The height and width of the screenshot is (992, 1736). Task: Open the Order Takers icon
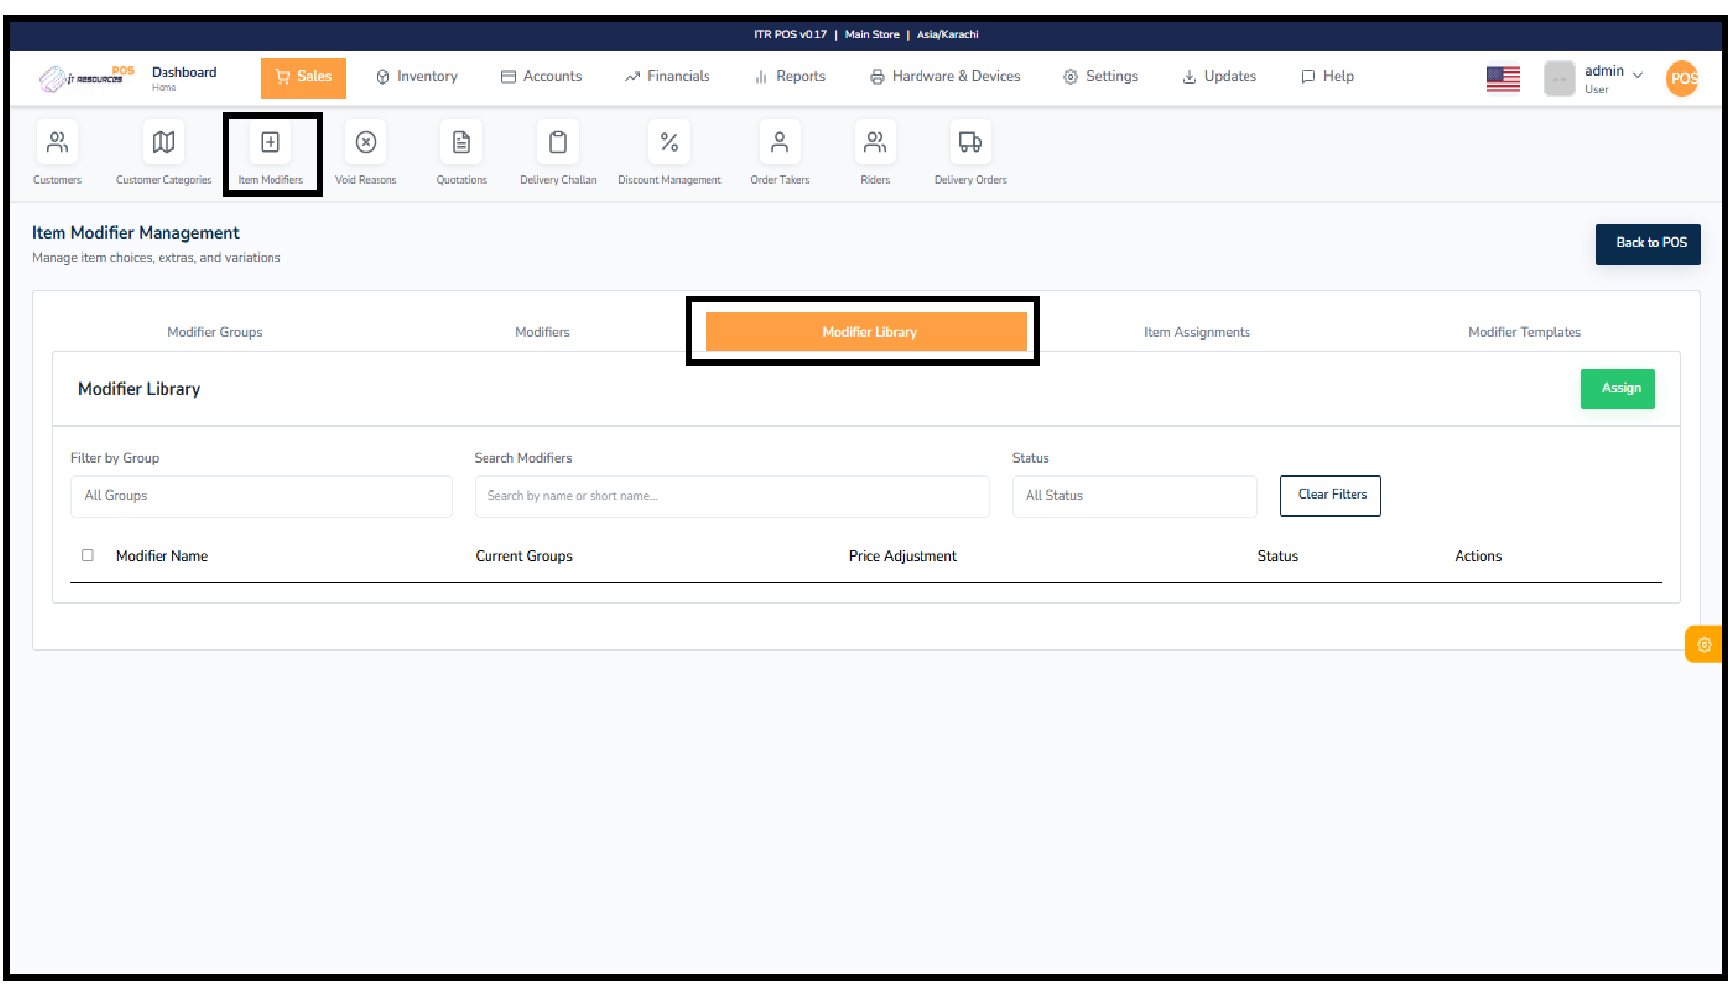coord(779,143)
